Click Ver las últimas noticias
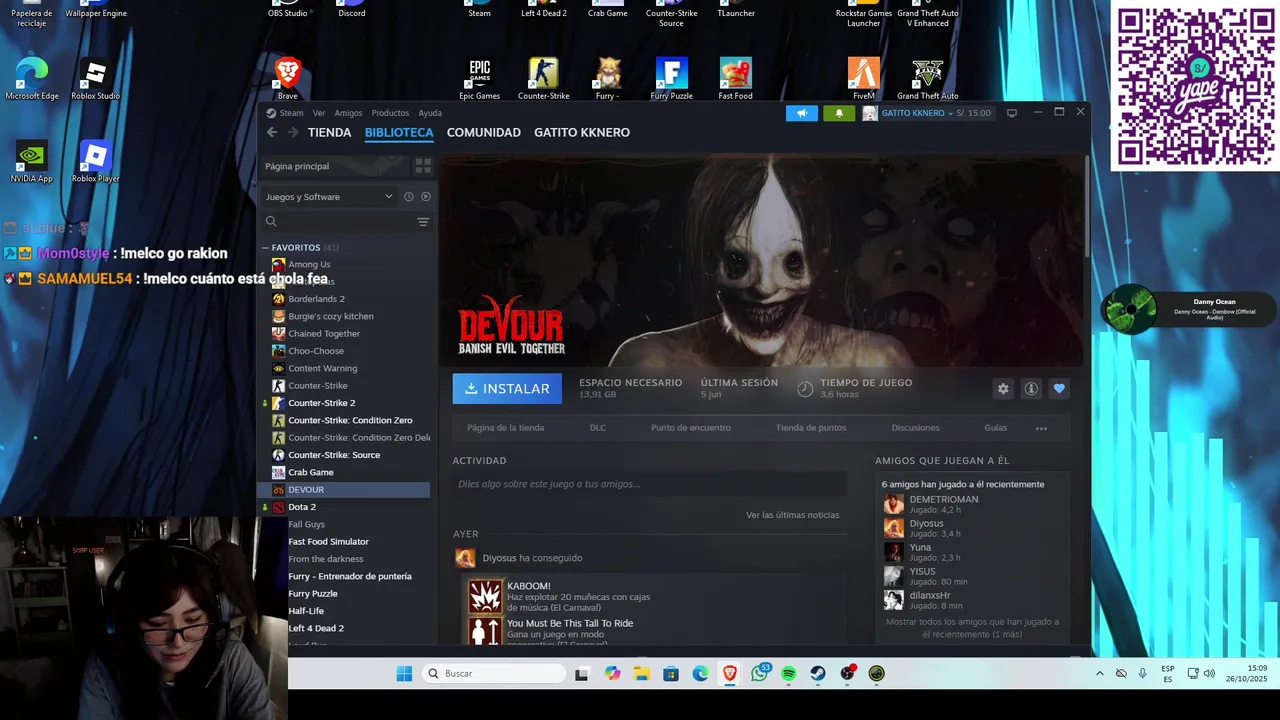Screen dimensions: 1280x720 coord(793,515)
